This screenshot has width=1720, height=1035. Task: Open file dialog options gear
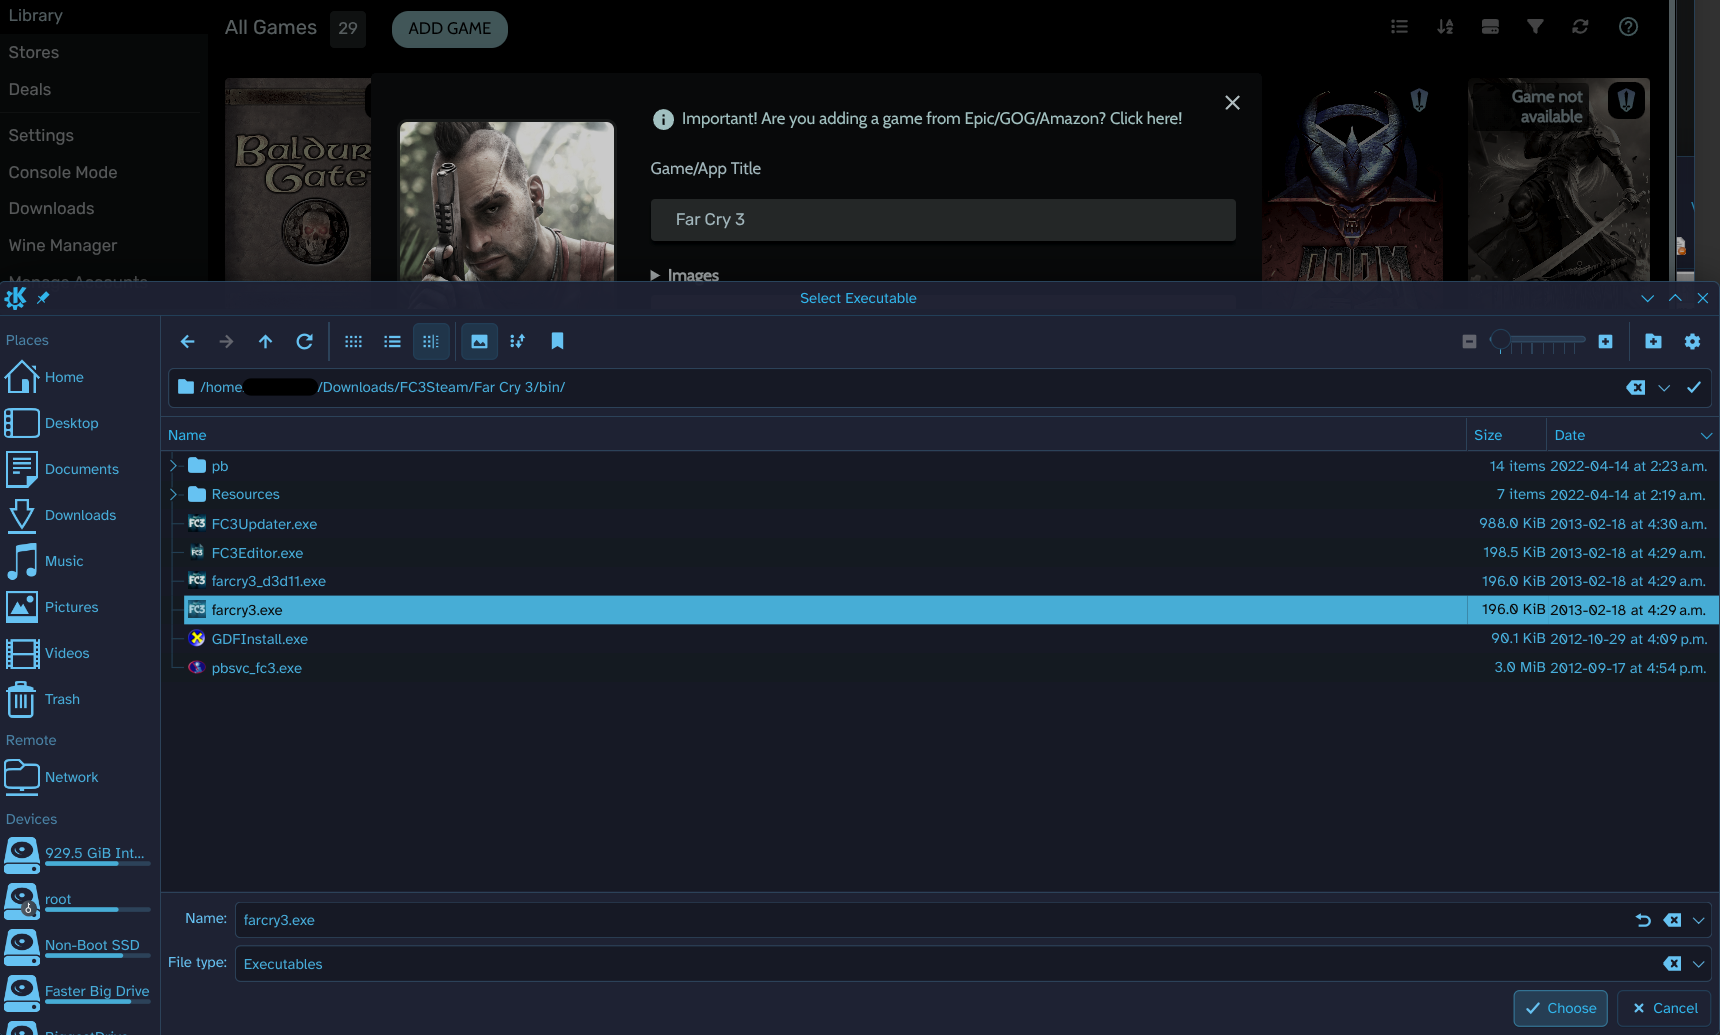(1692, 342)
